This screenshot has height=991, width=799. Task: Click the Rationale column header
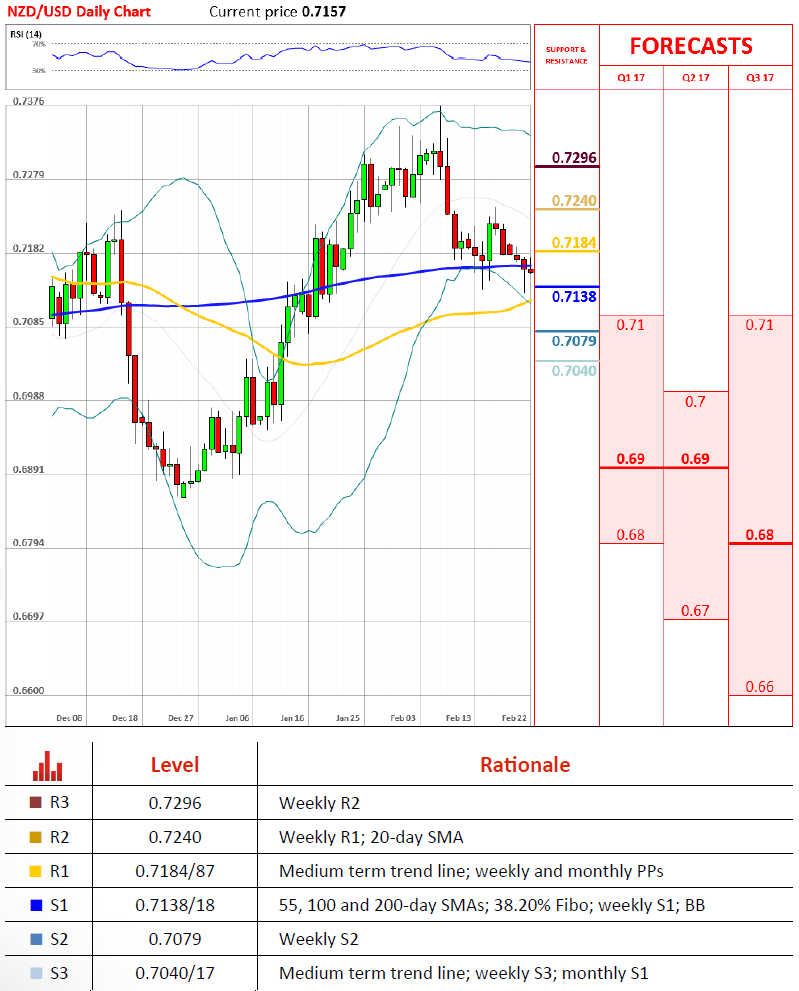click(x=525, y=765)
